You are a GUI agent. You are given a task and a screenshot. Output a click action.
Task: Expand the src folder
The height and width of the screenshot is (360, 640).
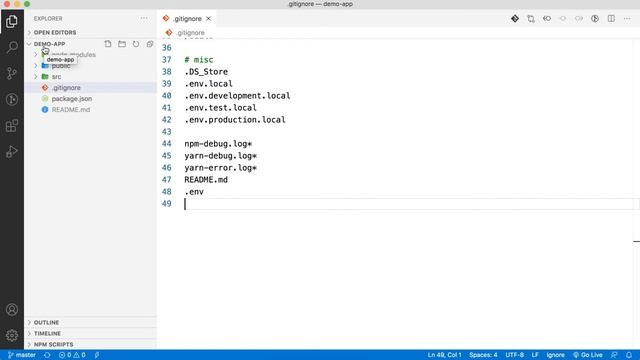coord(36,77)
